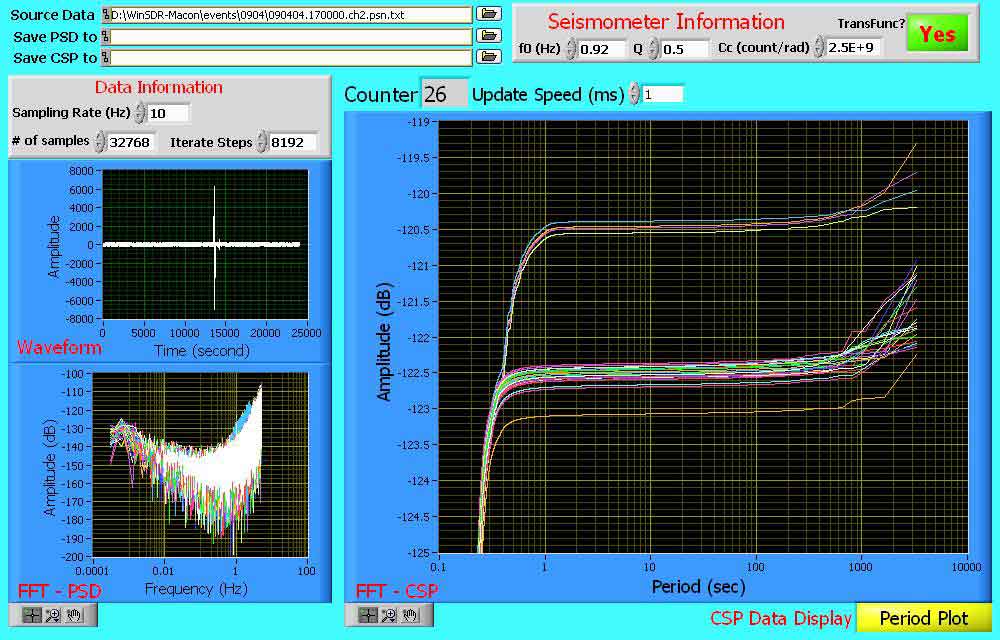Adjust the Sampling Rate stepper arrows
The image size is (1000, 640).
pos(140,113)
